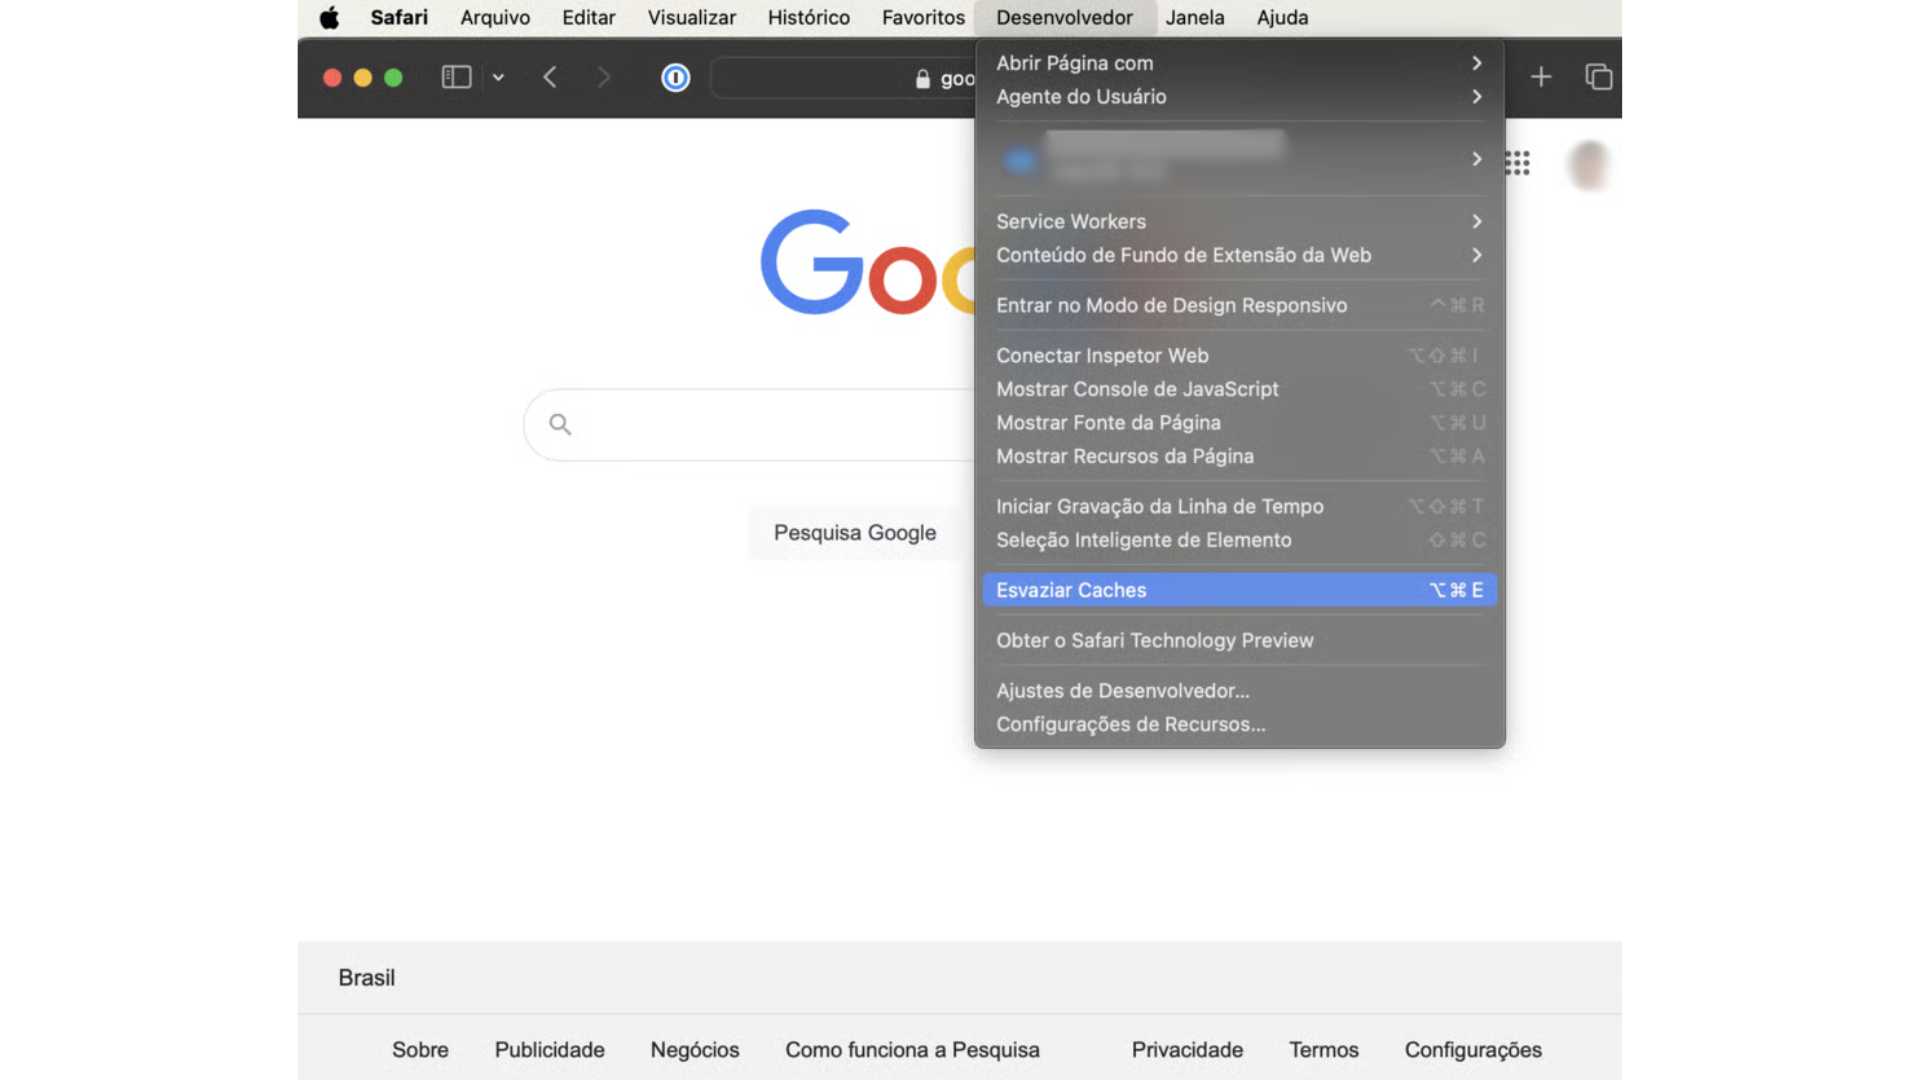Screen dimensions: 1920x1080
Task: Show the tab overview icon
Action: (1598, 77)
